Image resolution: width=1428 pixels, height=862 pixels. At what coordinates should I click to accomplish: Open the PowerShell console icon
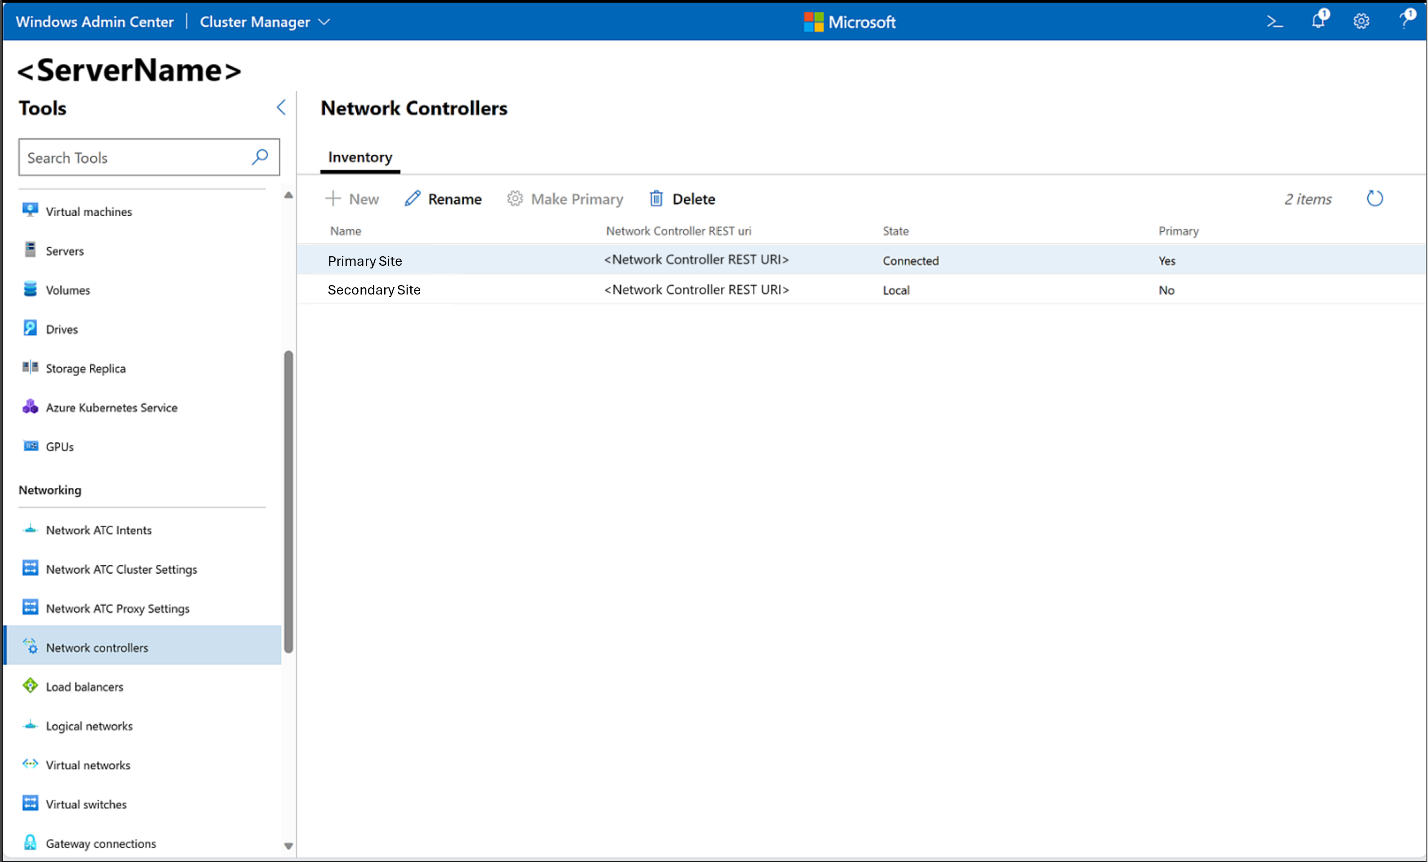(1275, 21)
